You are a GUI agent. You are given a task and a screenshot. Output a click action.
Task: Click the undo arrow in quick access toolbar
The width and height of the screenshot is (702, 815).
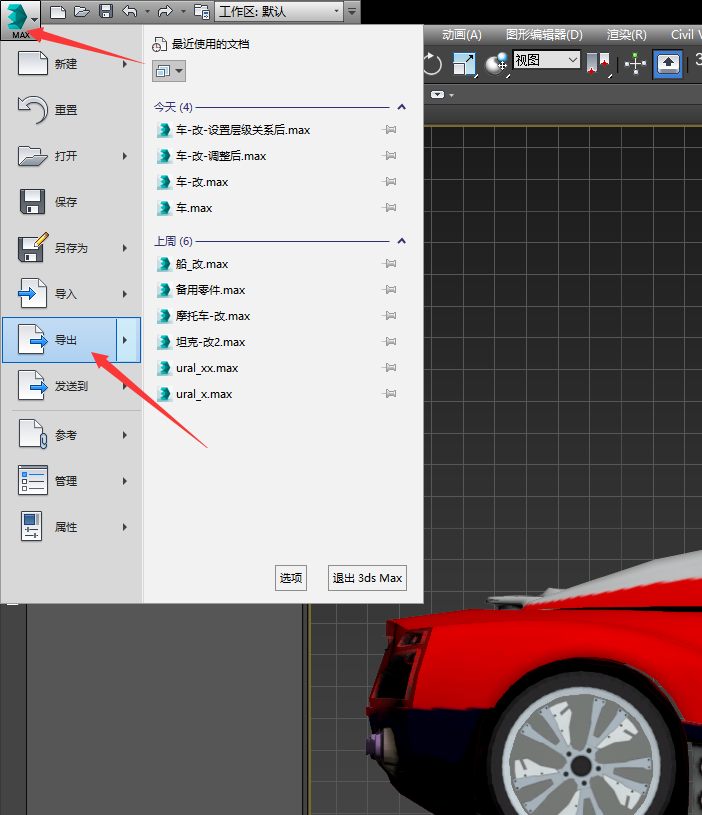point(129,12)
